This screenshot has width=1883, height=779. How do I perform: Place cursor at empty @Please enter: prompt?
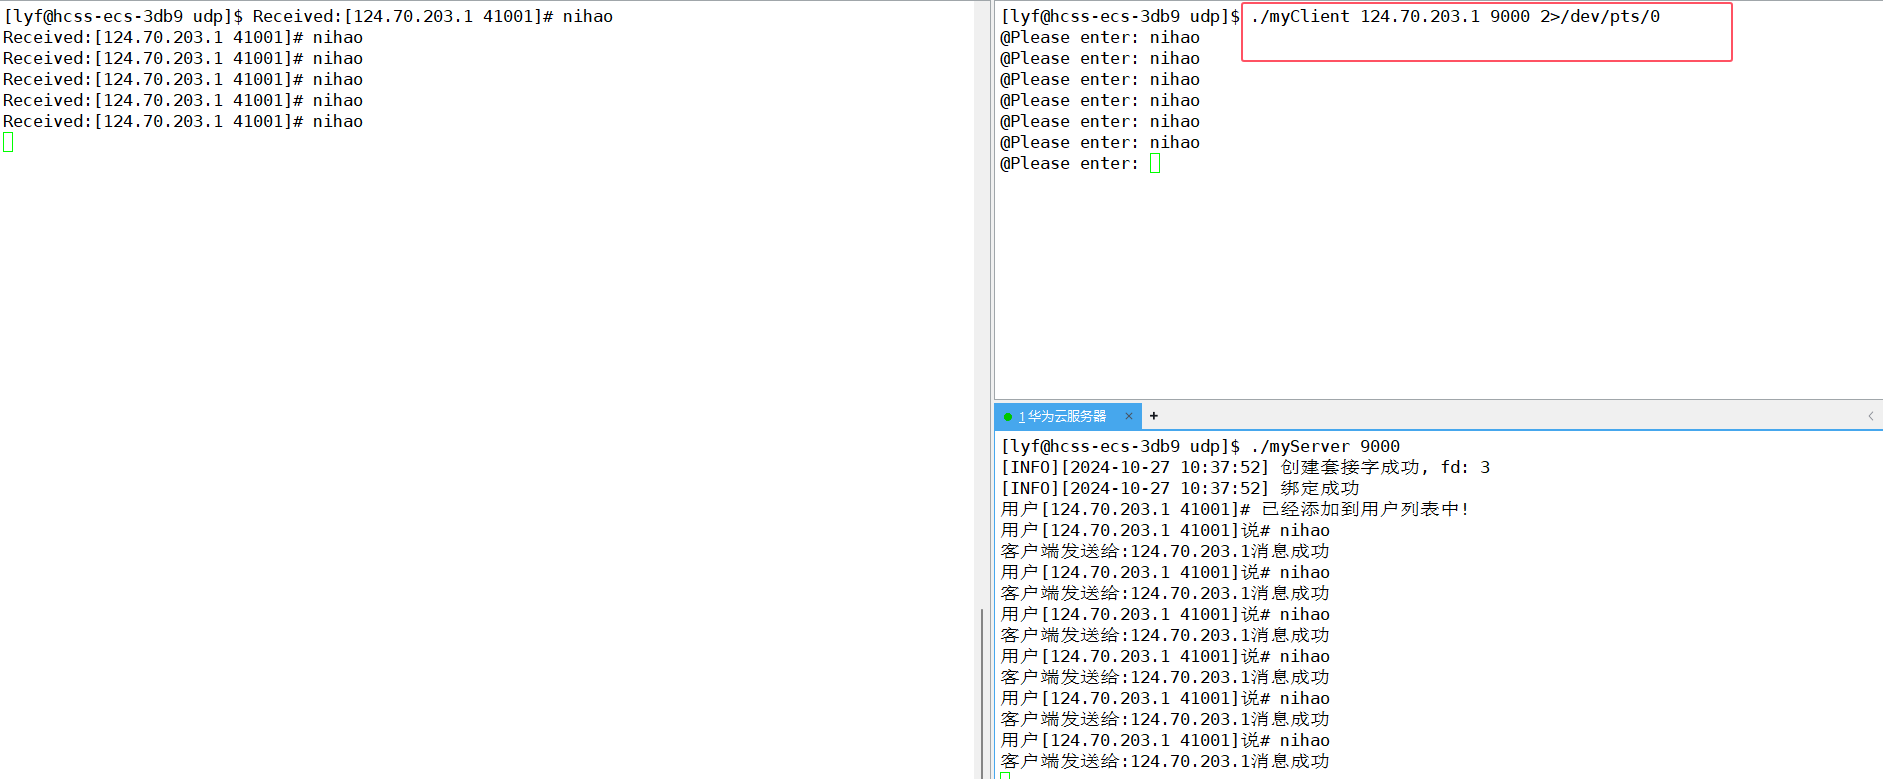tap(1155, 163)
